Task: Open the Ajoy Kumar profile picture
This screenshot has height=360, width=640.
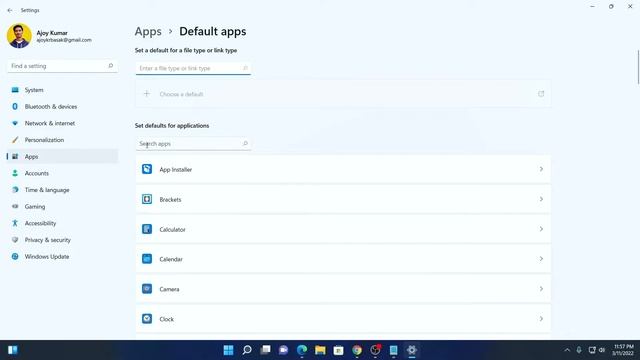Action: tap(19, 36)
